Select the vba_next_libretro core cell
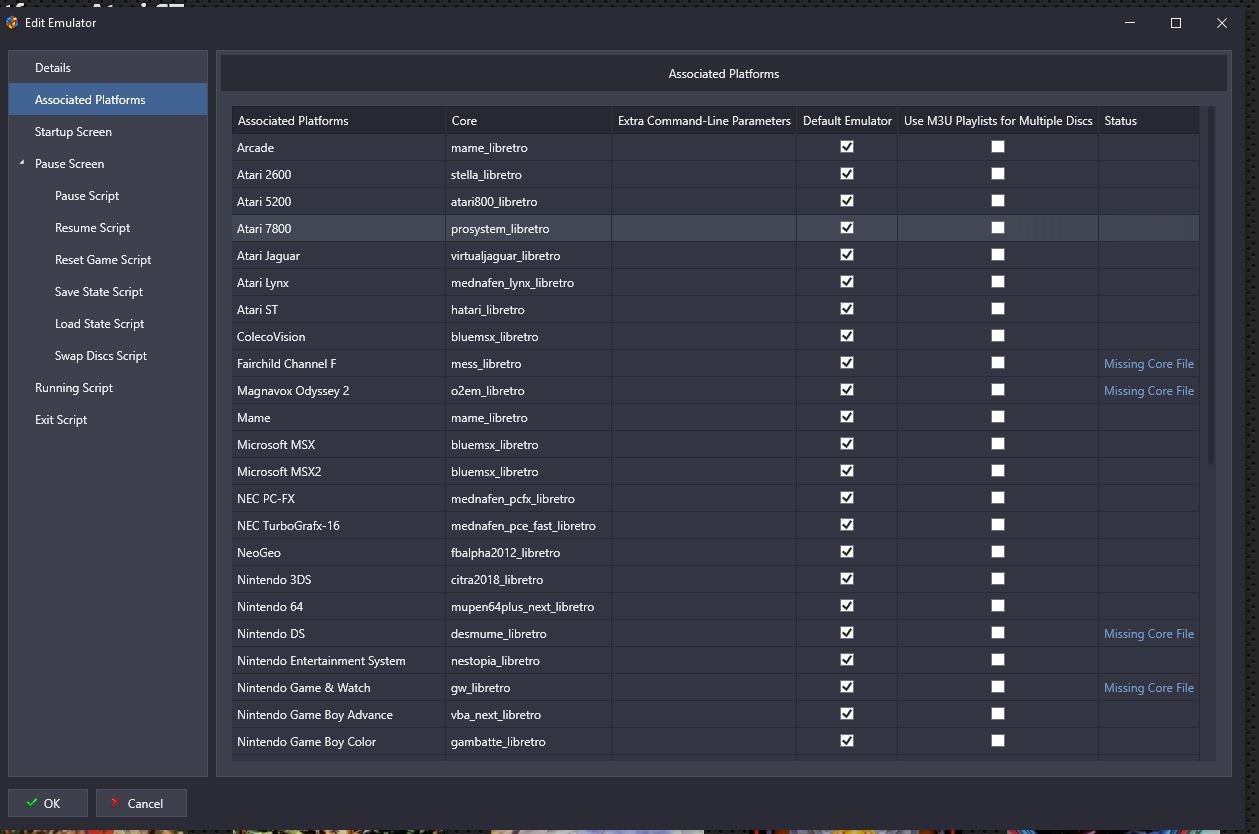 pyautogui.click(x=529, y=715)
